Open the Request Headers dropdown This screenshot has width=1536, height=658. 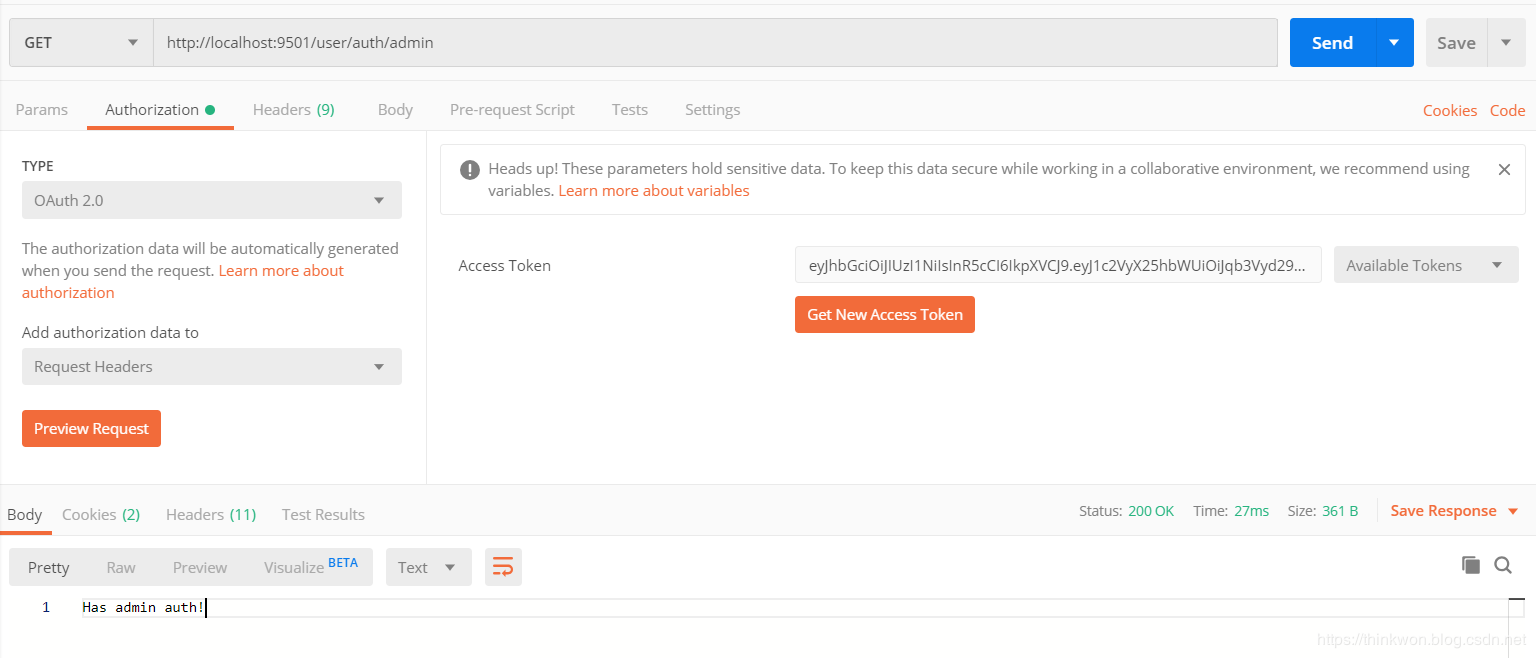point(212,367)
